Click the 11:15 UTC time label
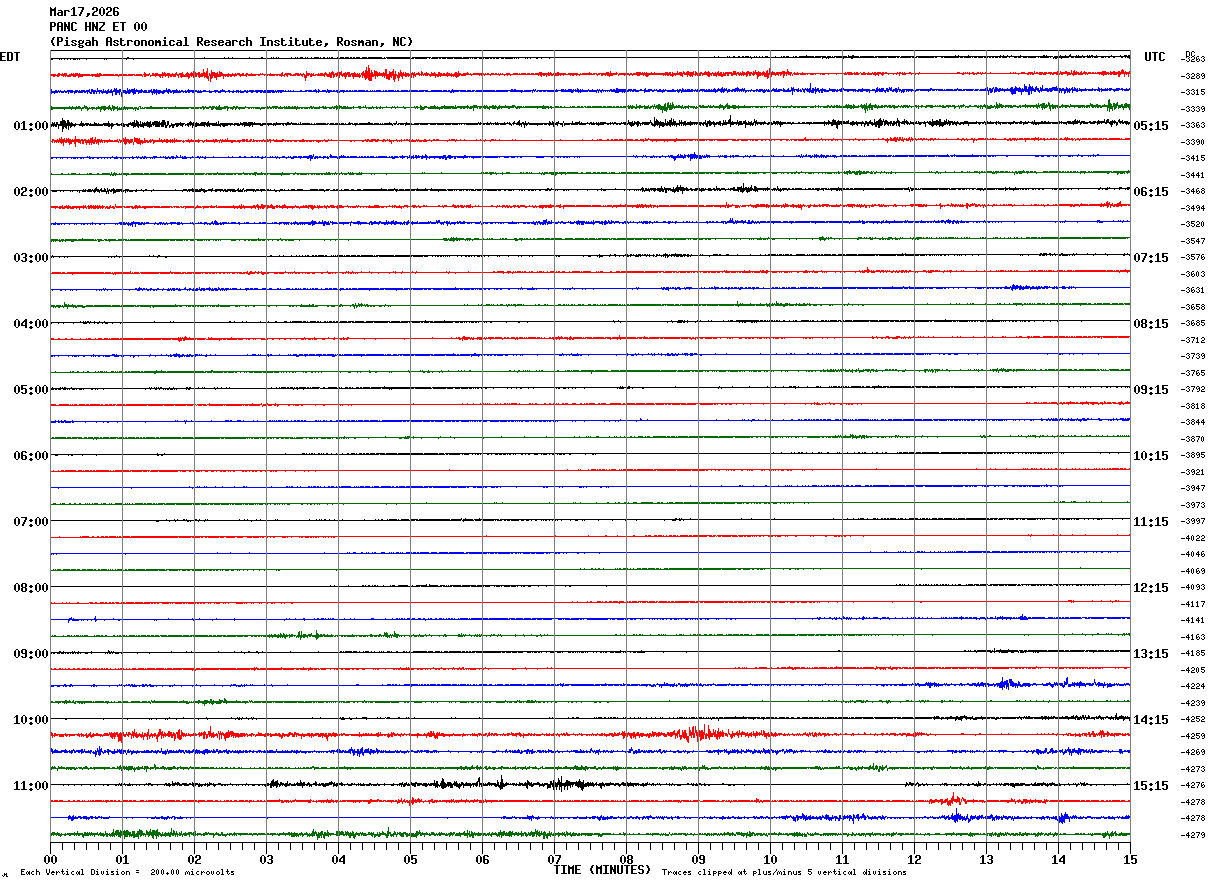This screenshot has height=886, width=1210. (x=1151, y=522)
